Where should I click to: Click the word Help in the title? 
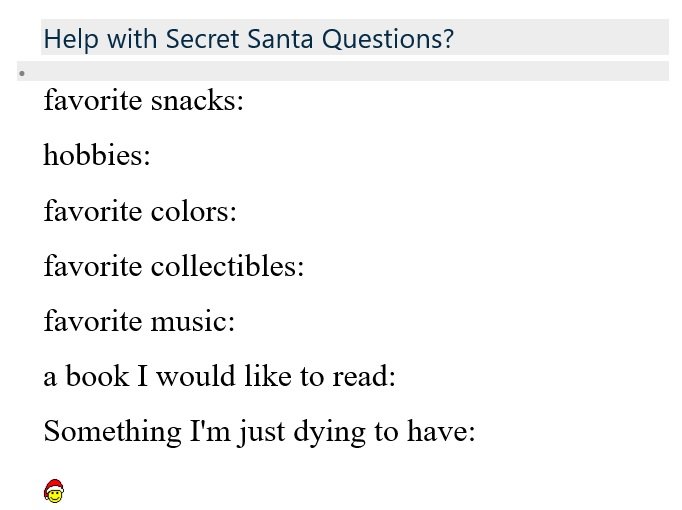coord(71,40)
